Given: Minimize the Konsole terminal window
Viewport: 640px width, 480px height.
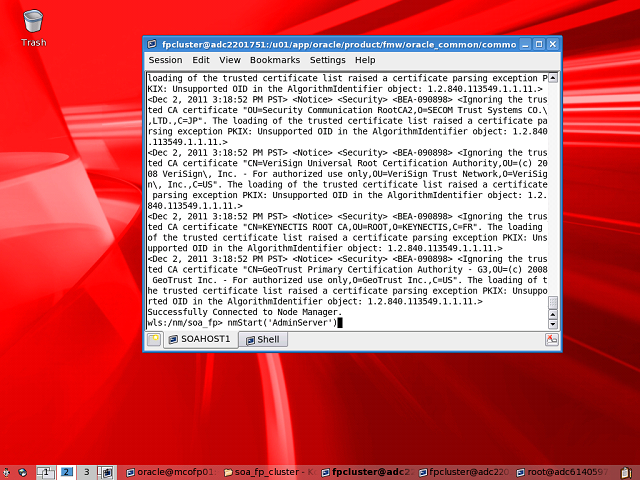Looking at the screenshot, I should tap(524, 45).
